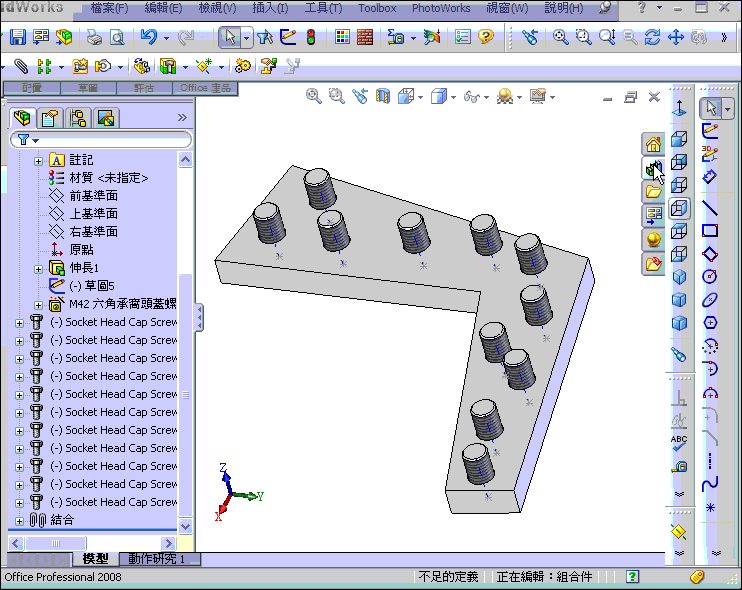The width and height of the screenshot is (742, 590).
Task: Open the 插入(I) menu
Action: [270, 8]
